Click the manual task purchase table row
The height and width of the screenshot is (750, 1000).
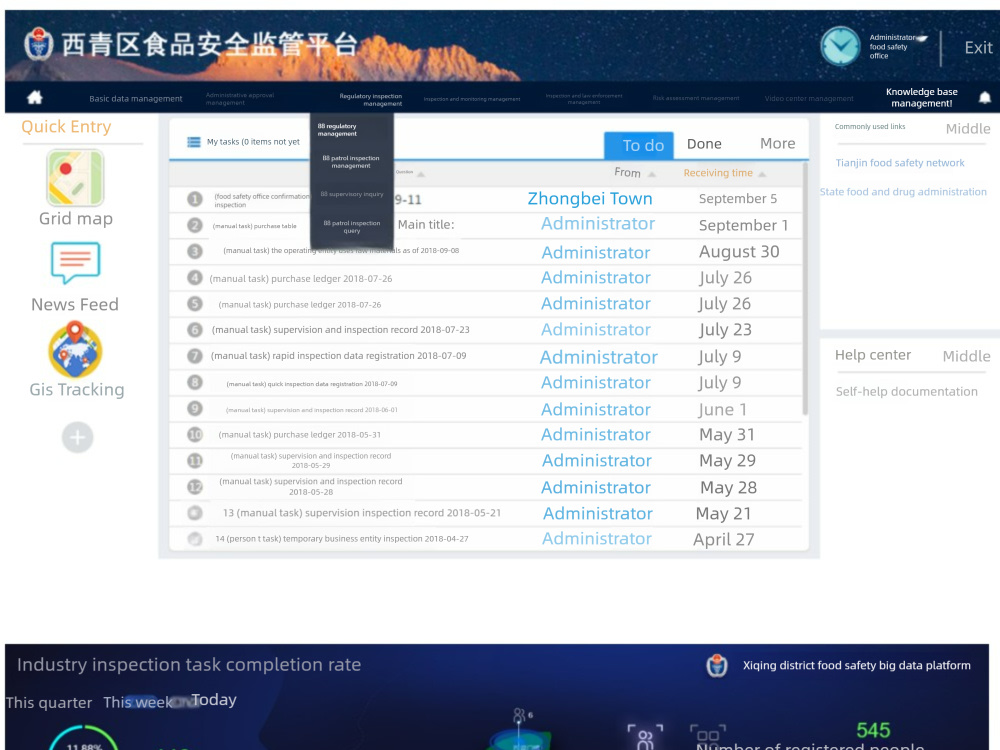coord(254,226)
